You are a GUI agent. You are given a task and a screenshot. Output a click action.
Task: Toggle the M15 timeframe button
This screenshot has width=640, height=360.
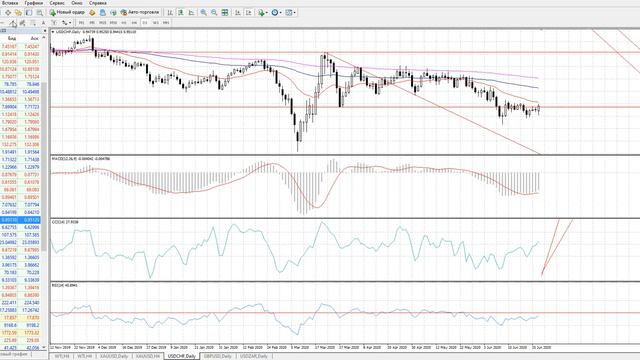(102, 23)
